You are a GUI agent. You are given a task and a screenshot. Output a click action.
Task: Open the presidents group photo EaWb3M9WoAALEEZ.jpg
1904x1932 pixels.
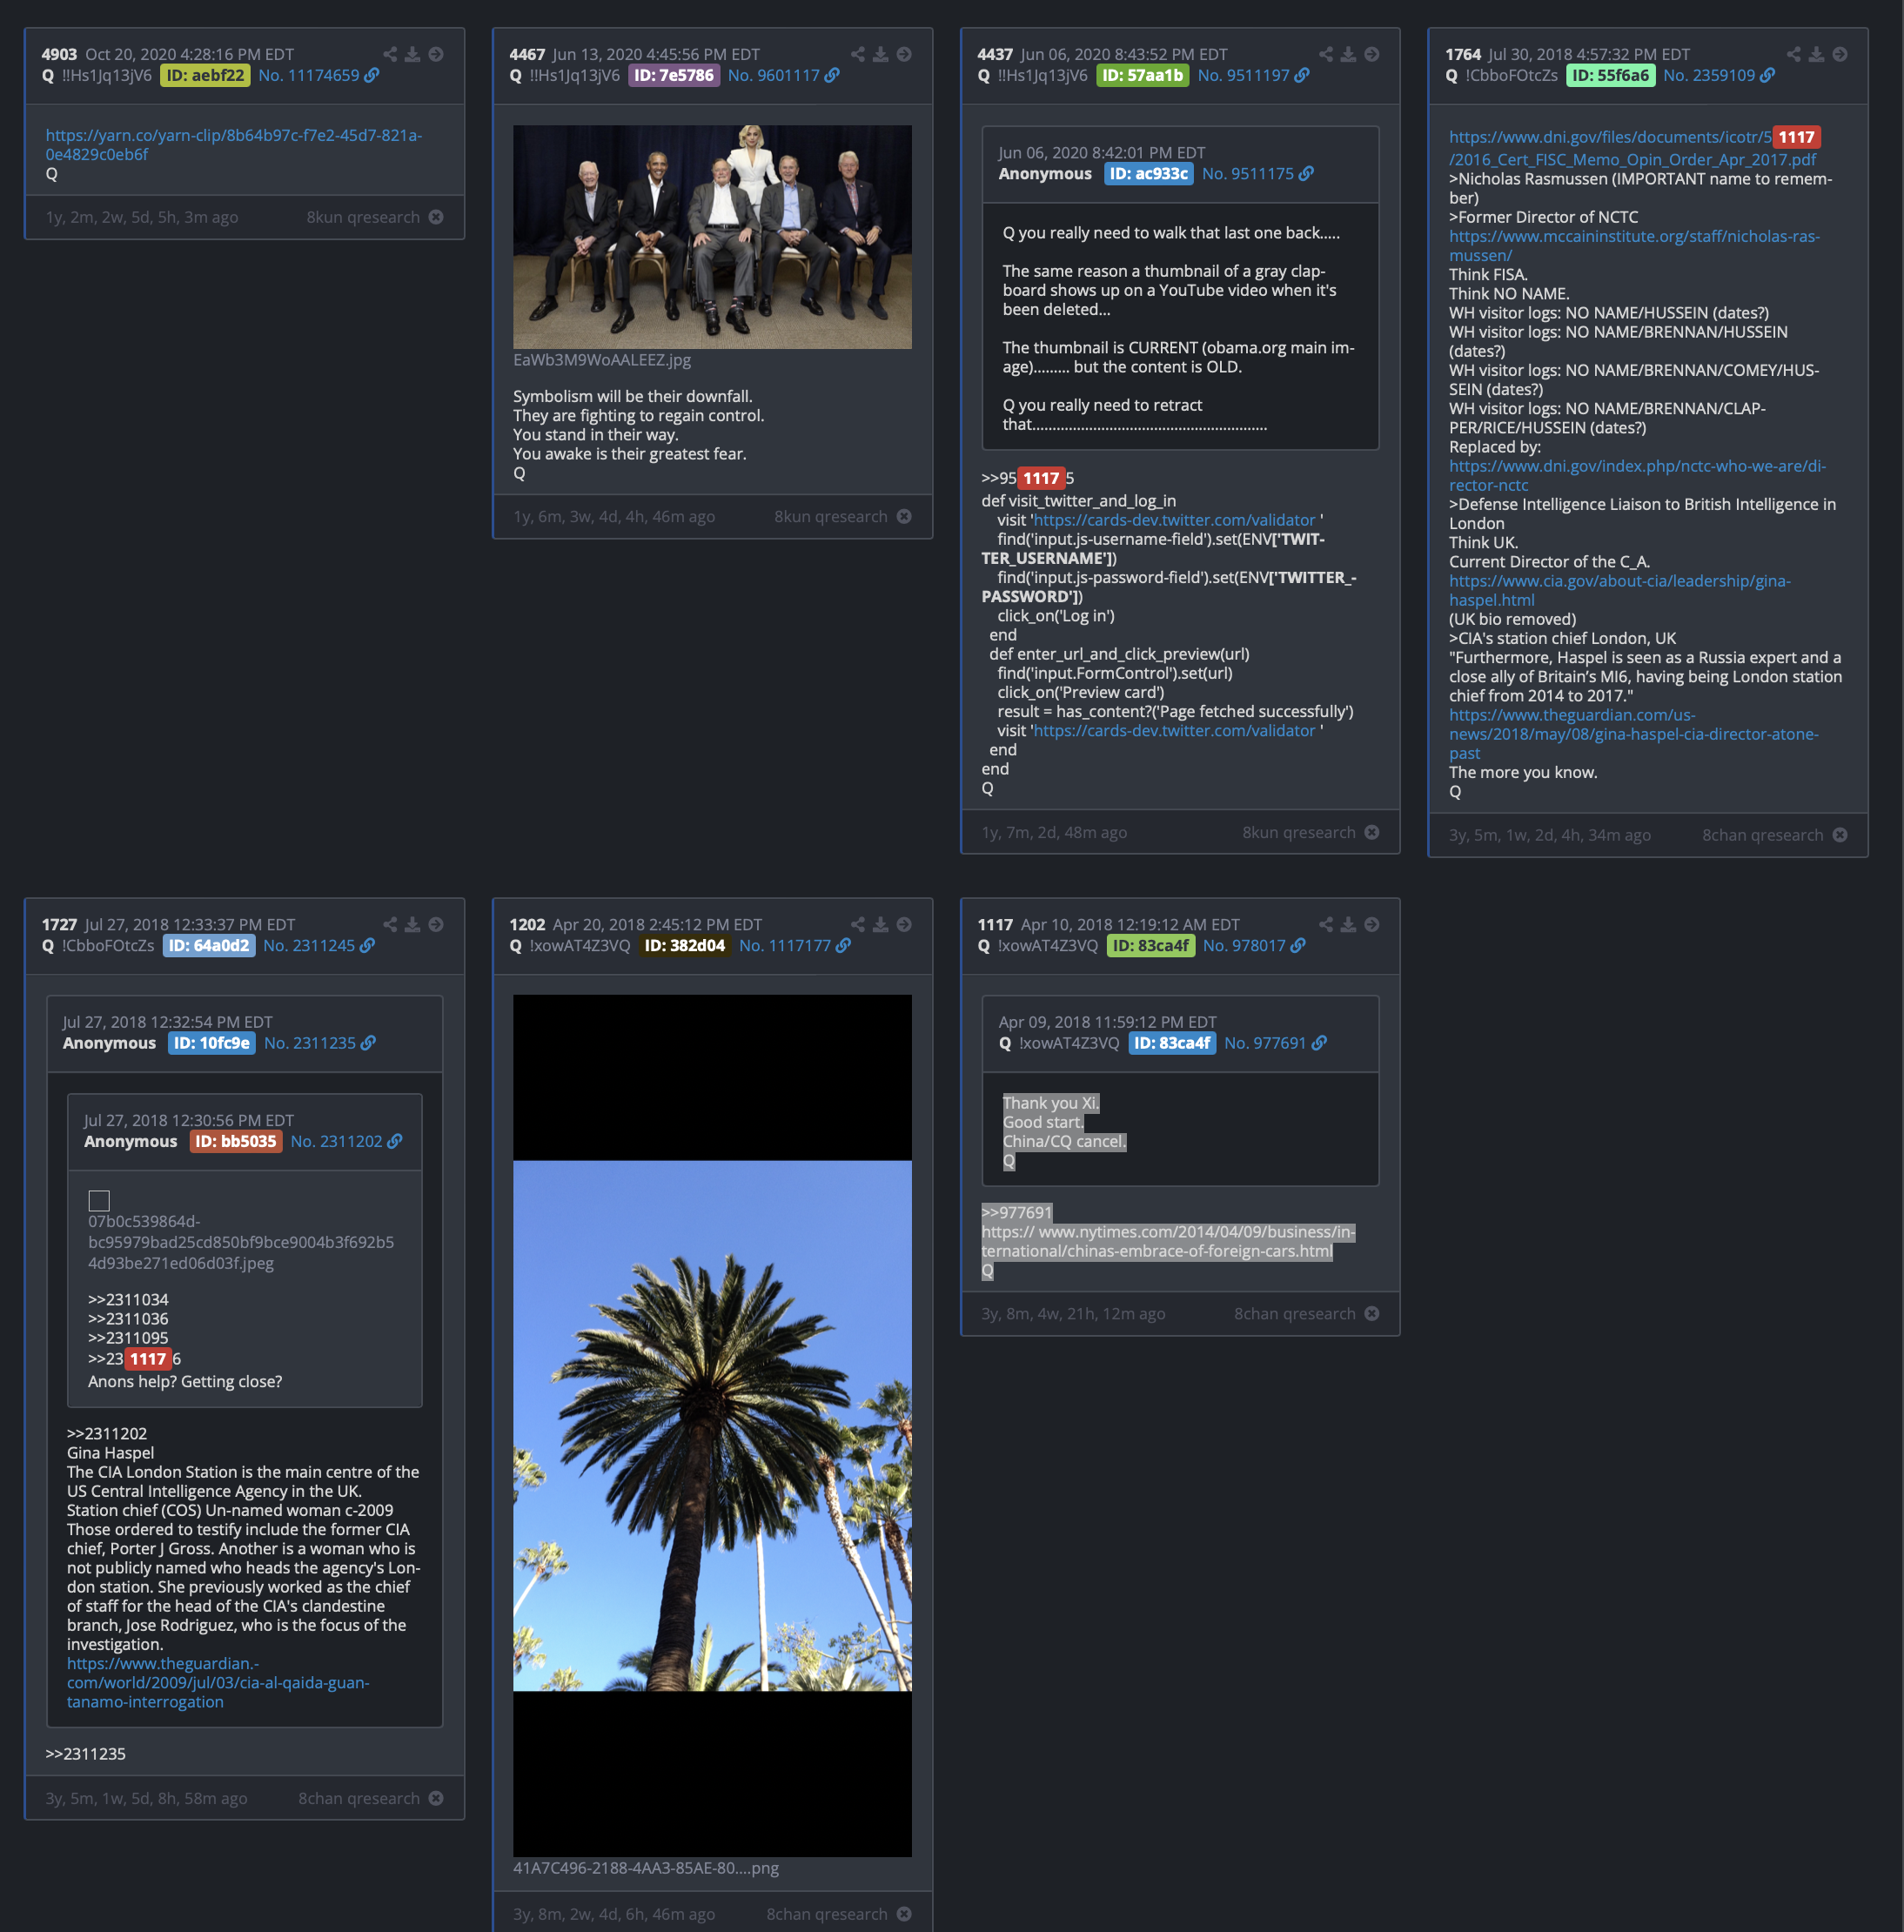pyautogui.click(x=712, y=237)
